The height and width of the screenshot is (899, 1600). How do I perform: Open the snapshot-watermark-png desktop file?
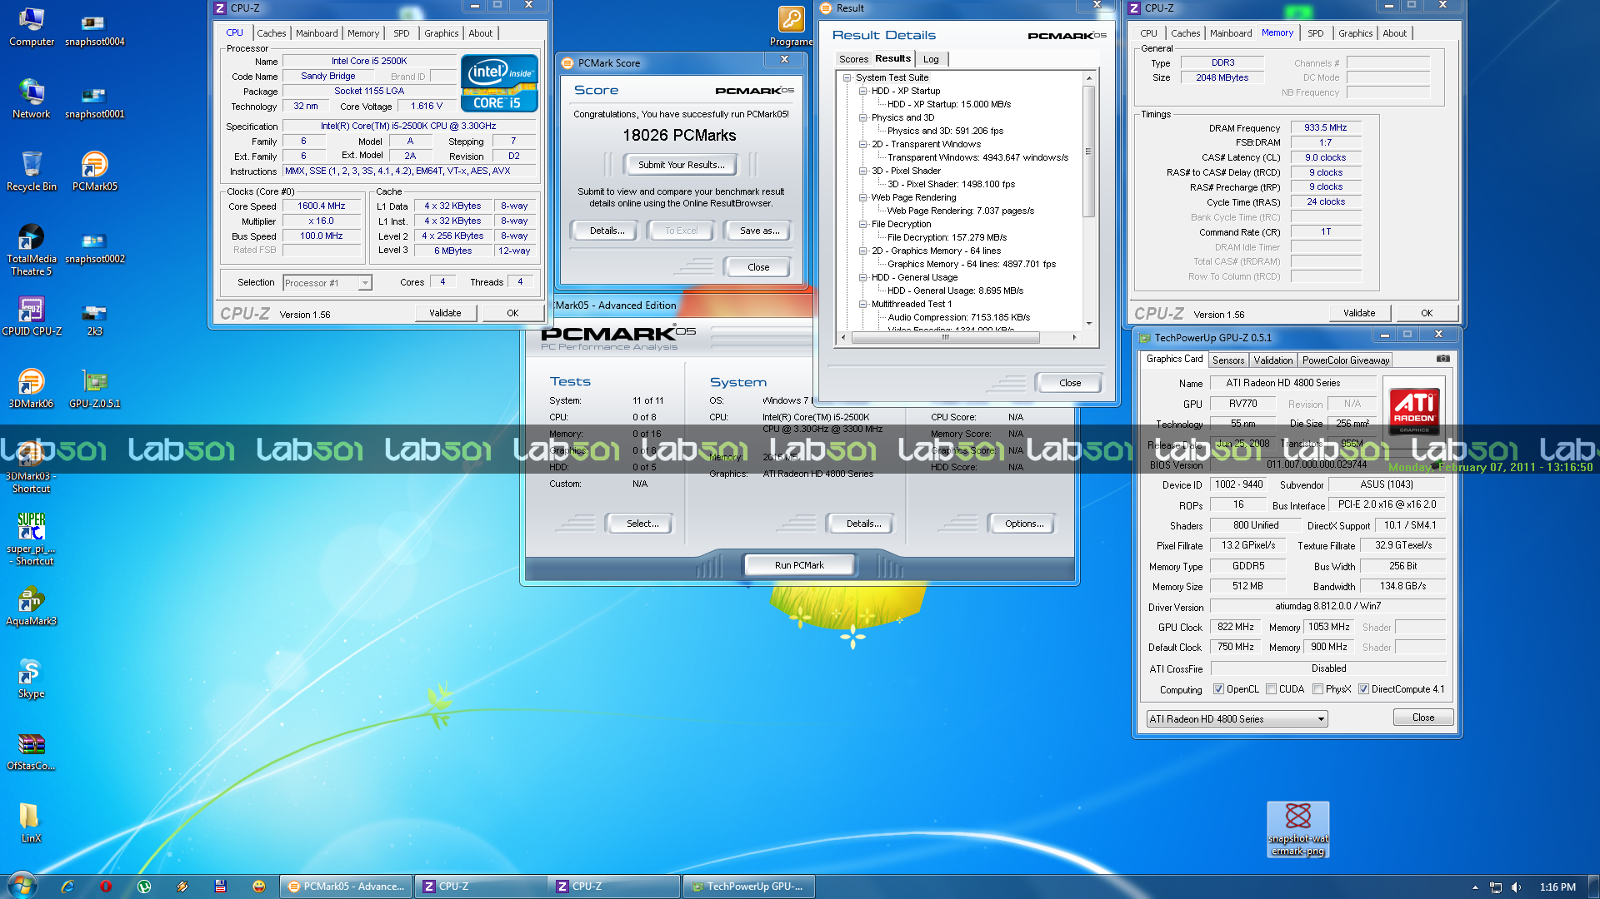(x=1298, y=830)
